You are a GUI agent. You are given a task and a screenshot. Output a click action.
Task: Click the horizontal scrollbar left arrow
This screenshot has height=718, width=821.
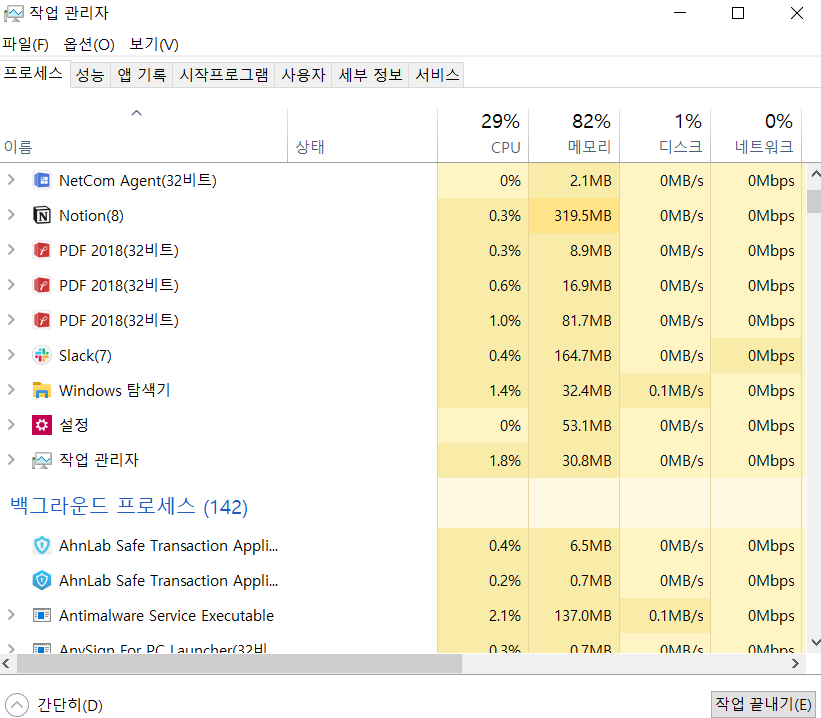point(6,664)
